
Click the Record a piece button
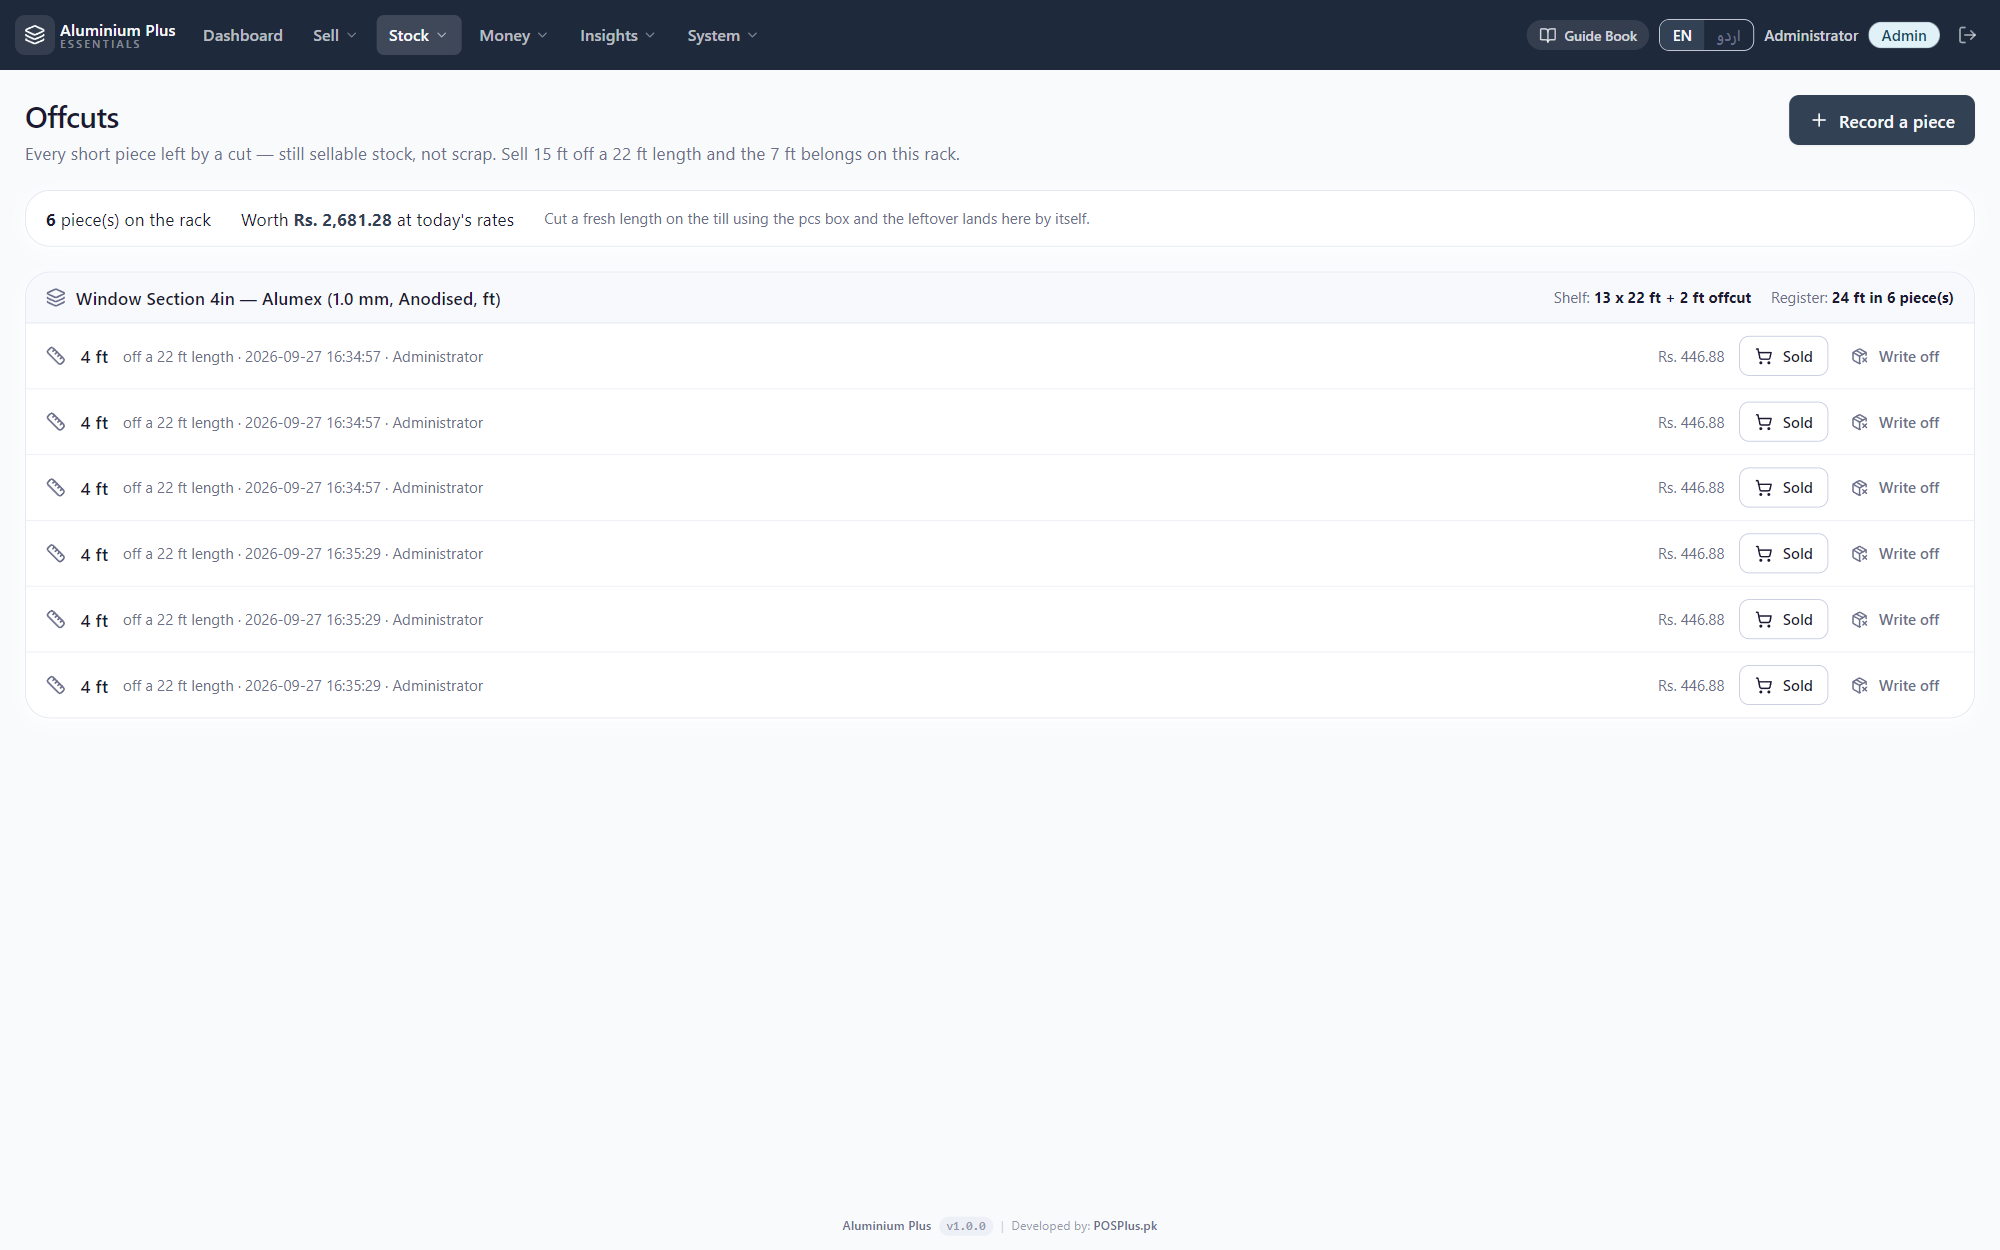point(1881,120)
